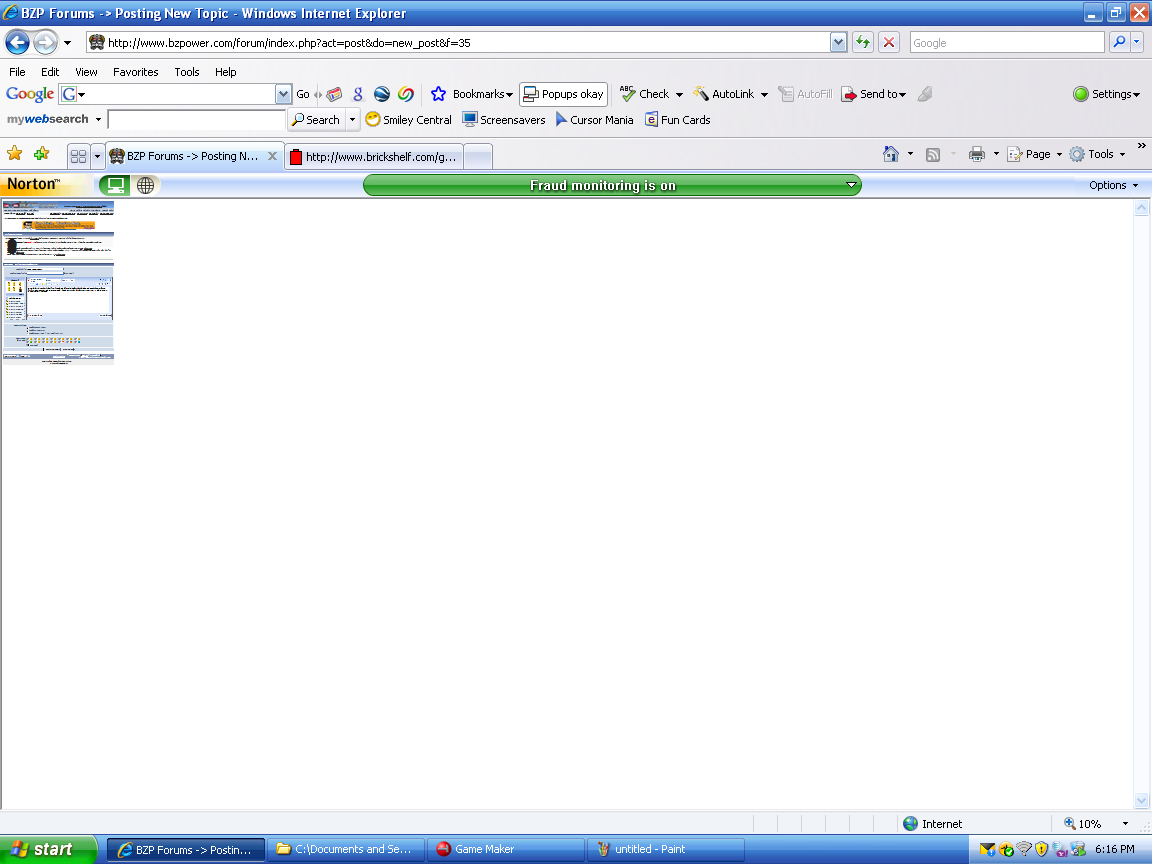Click the Cursor Mania toolbar link
1152x864 pixels.
coord(594,120)
